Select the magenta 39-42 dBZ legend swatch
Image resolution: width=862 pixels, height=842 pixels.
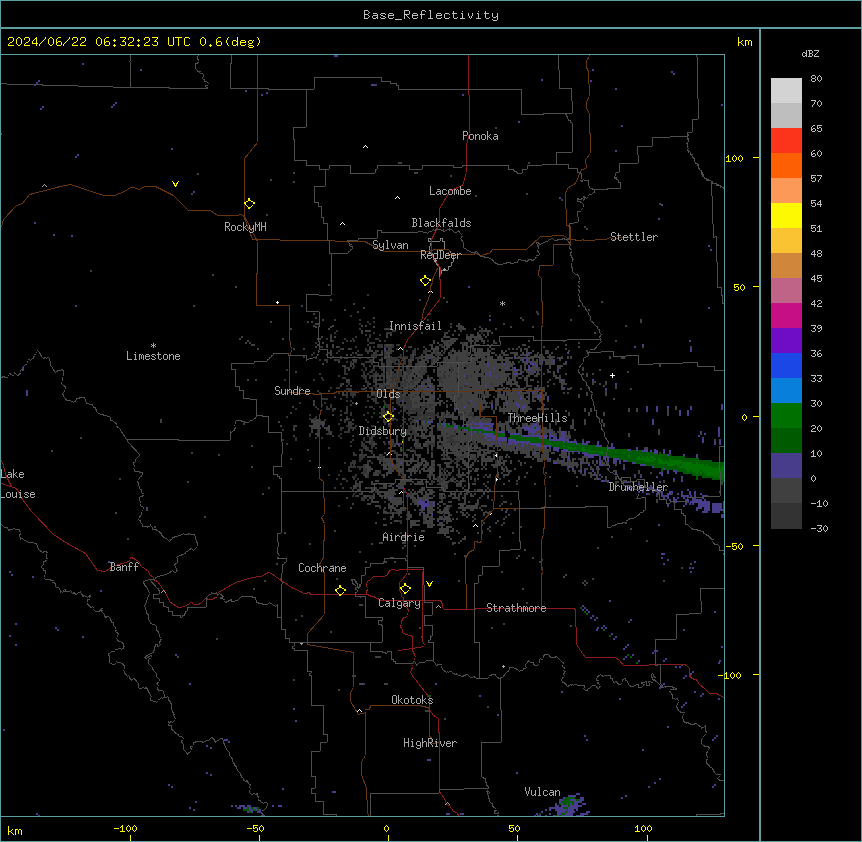coord(786,315)
